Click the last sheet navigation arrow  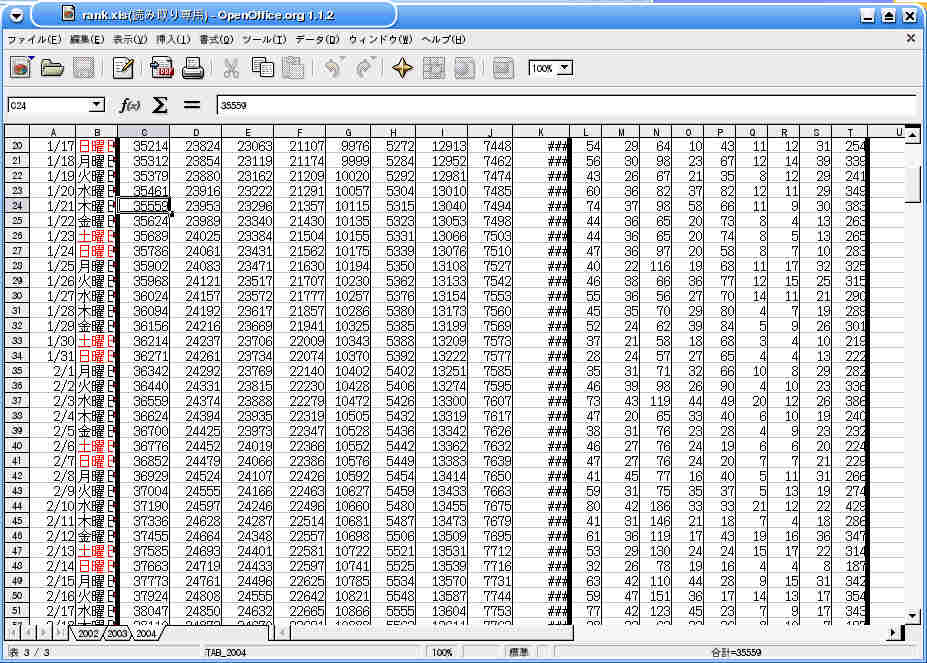pyautogui.click(x=60, y=633)
